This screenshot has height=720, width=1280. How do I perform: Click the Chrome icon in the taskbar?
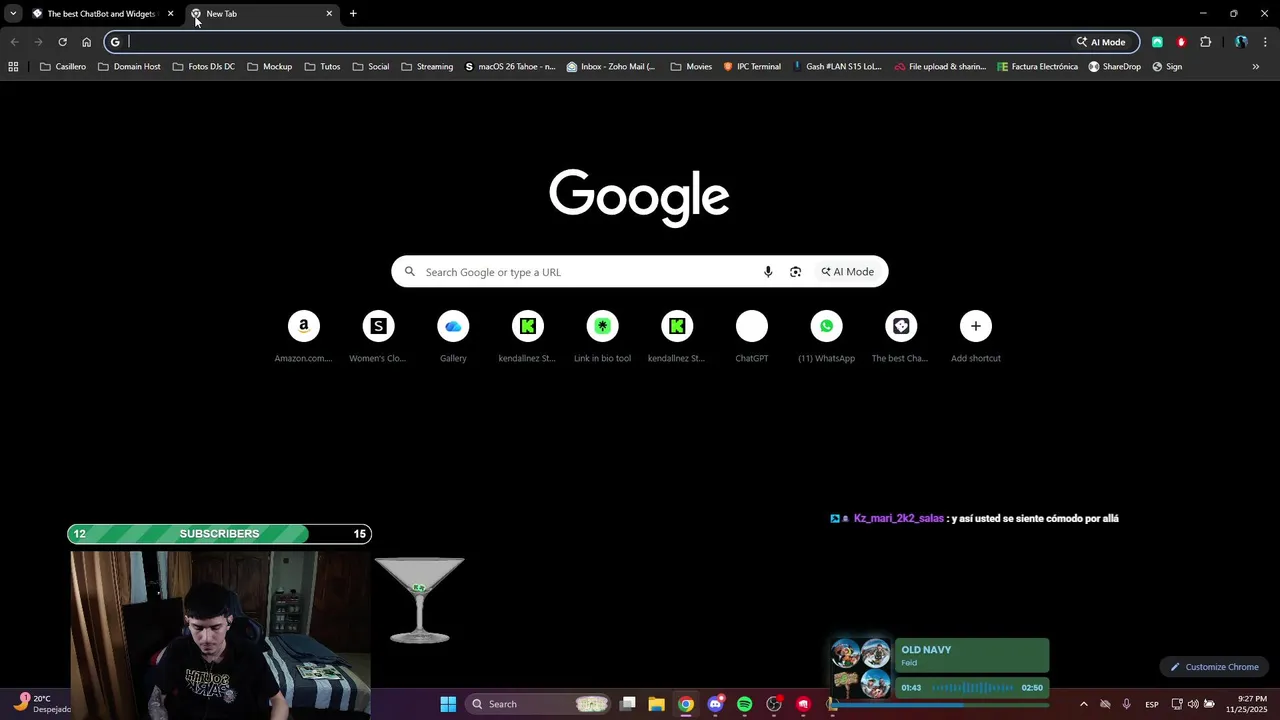point(685,704)
